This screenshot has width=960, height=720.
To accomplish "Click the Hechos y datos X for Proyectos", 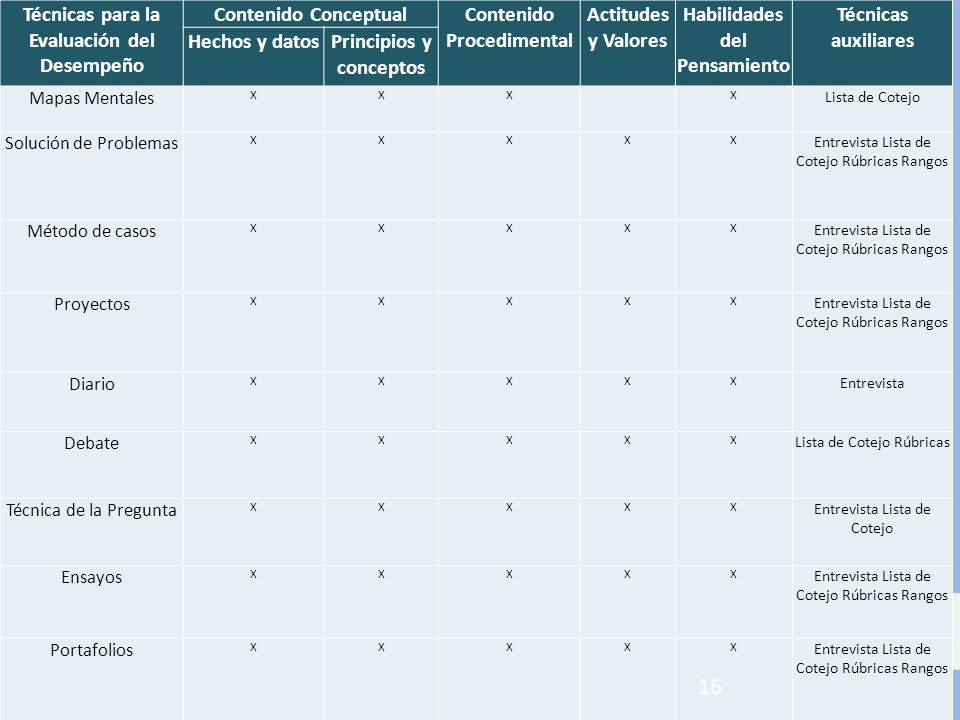I will 253,301.
